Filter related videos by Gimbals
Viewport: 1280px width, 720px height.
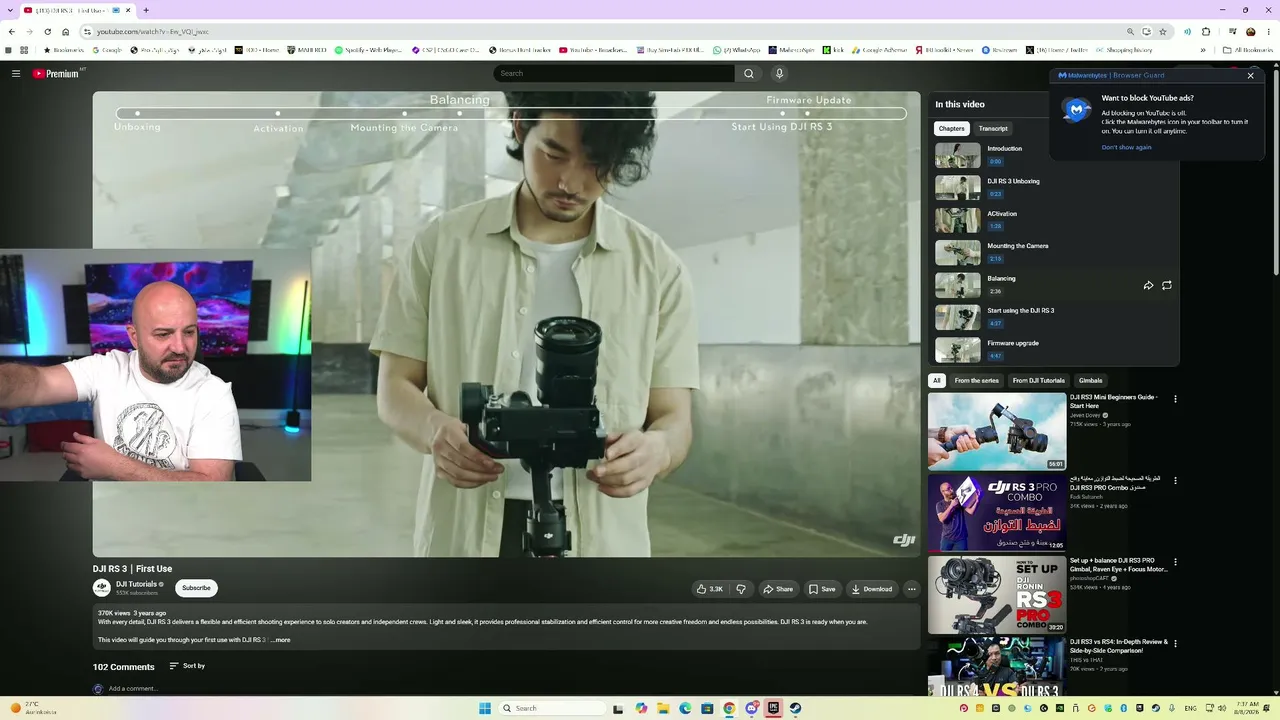(x=1091, y=380)
